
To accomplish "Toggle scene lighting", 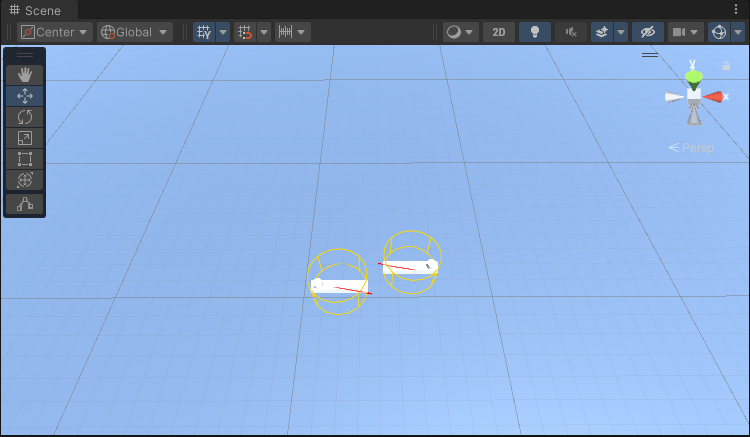I will click(535, 32).
